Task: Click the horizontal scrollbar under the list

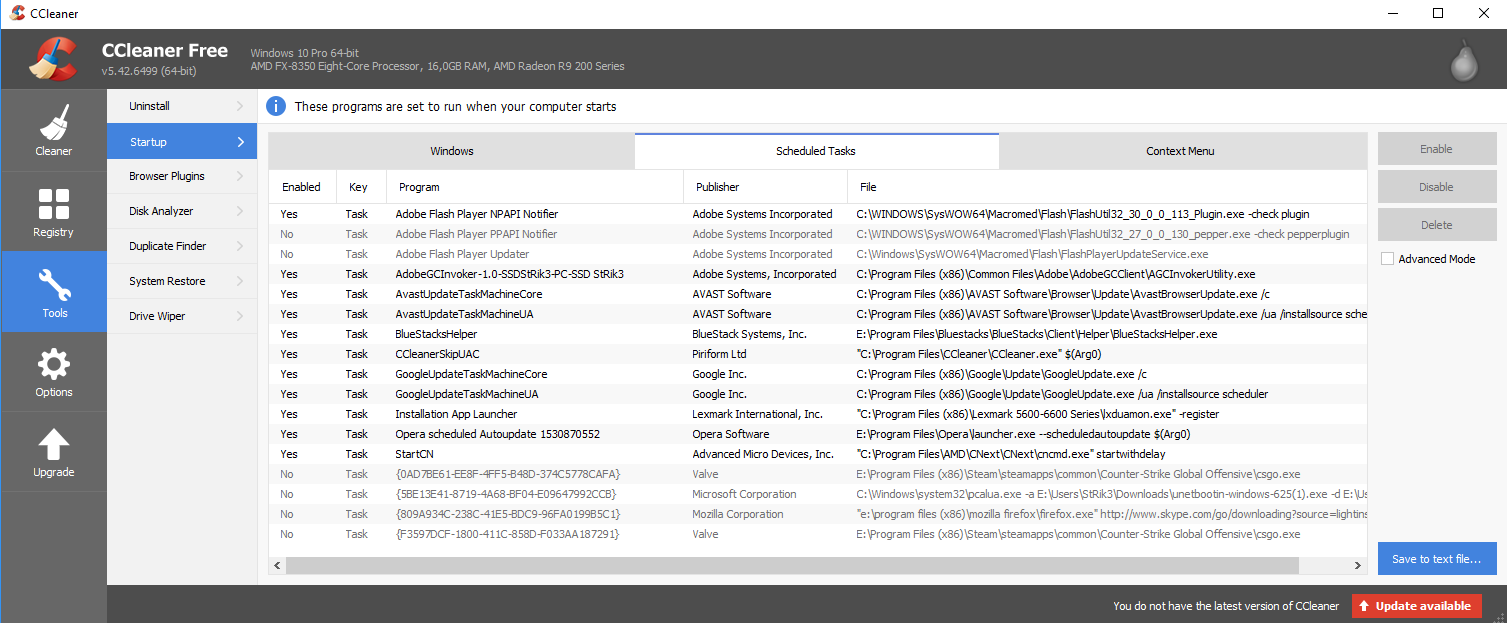Action: (817, 565)
